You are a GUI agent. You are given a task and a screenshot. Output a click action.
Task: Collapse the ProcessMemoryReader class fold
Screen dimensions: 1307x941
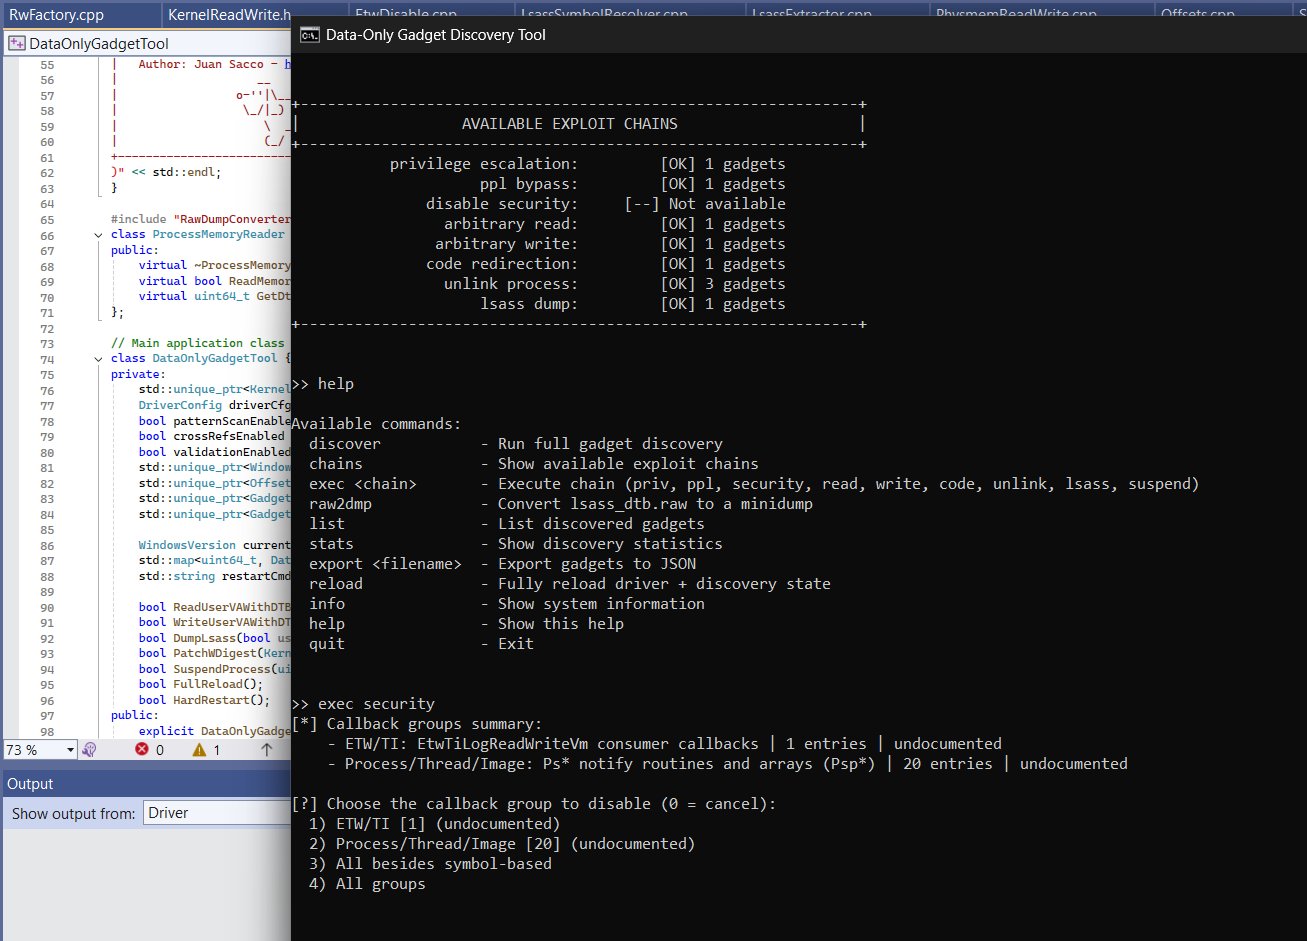point(98,235)
